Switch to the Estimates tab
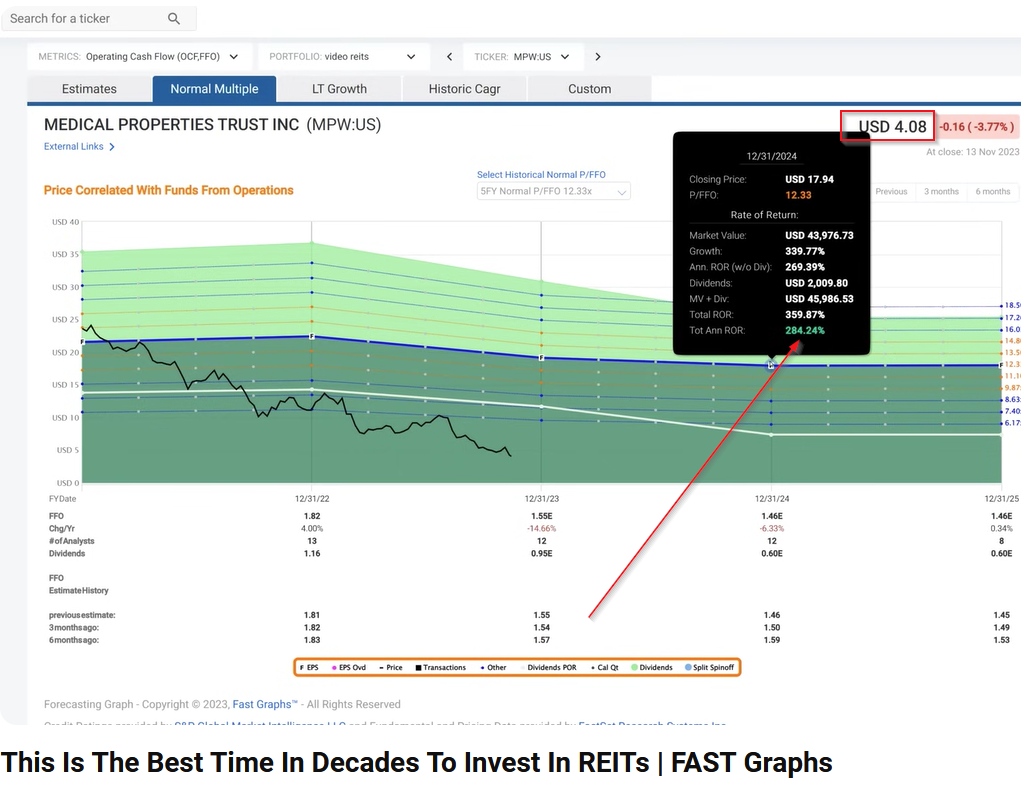The height and width of the screenshot is (788, 1021). 89,89
